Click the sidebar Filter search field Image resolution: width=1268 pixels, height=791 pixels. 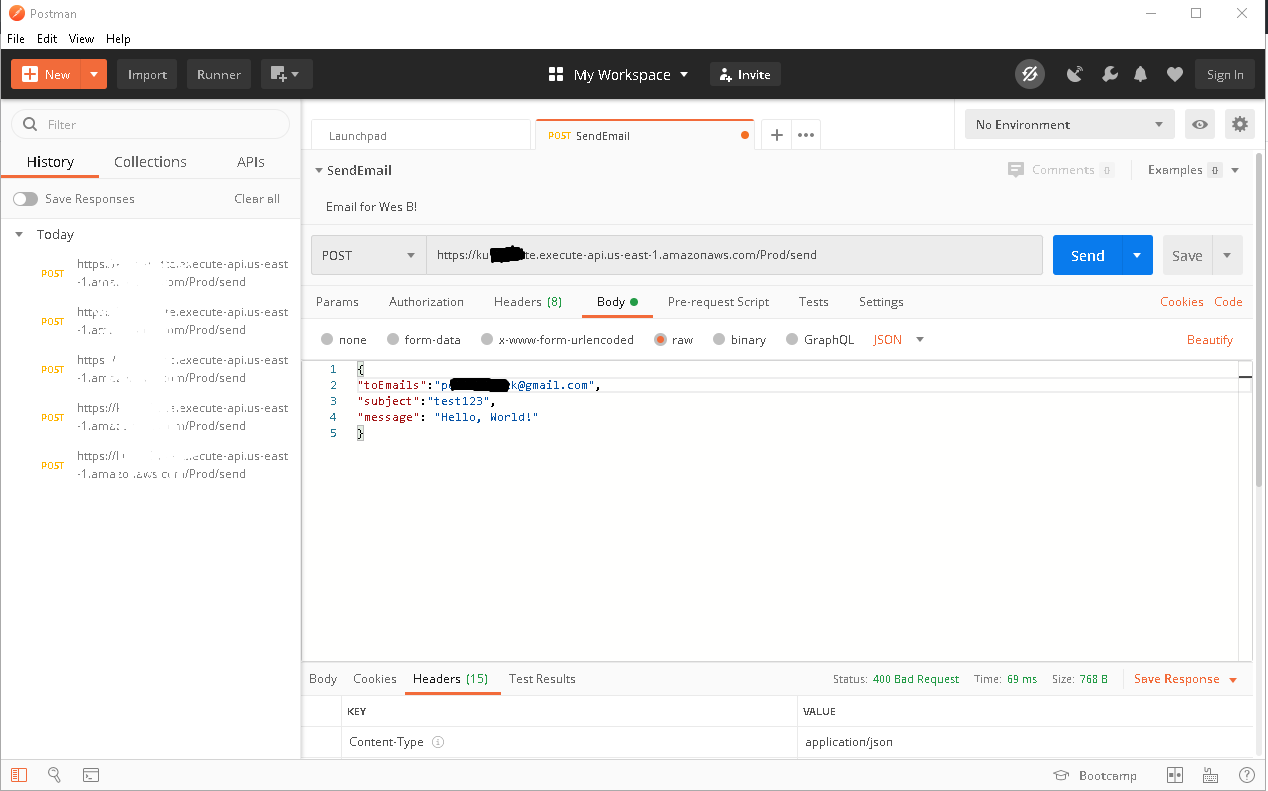point(150,124)
